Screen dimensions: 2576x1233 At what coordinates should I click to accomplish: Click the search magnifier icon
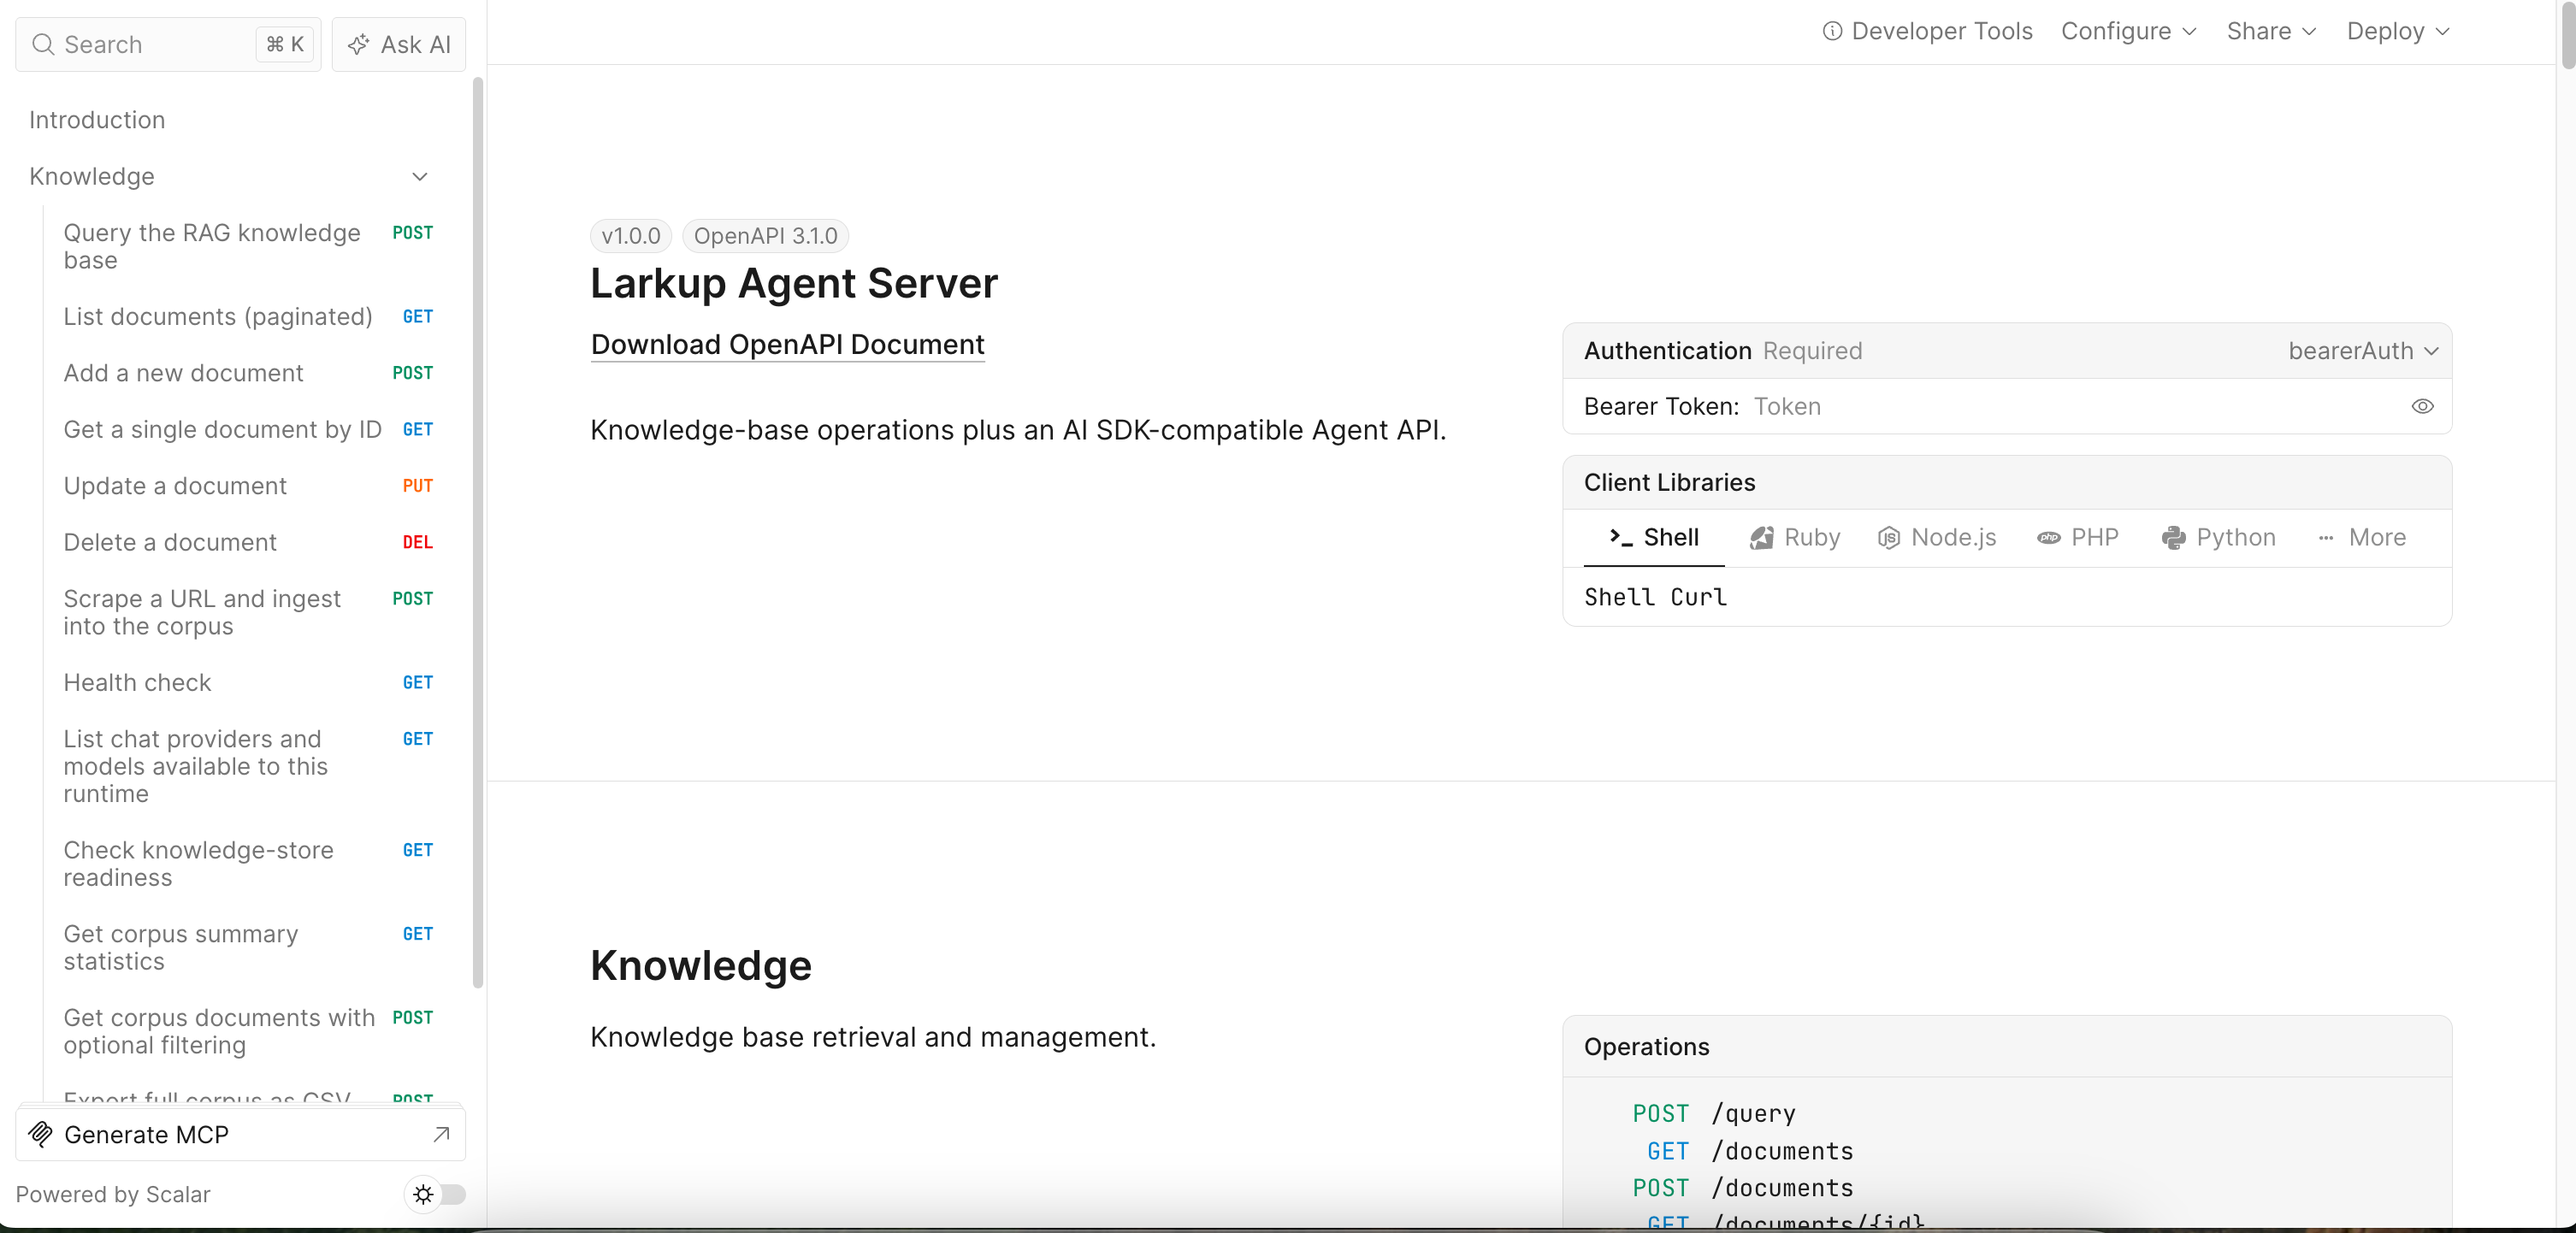(43, 44)
